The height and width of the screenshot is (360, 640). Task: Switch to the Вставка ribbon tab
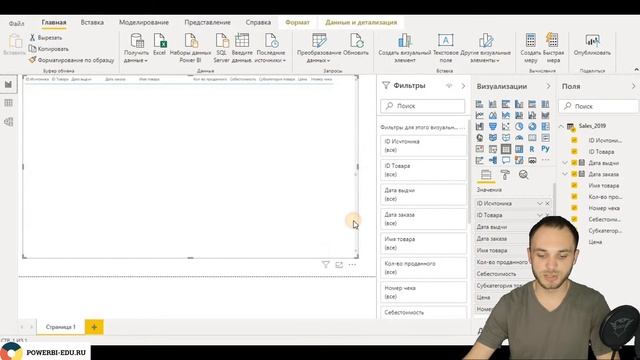pyautogui.click(x=92, y=22)
